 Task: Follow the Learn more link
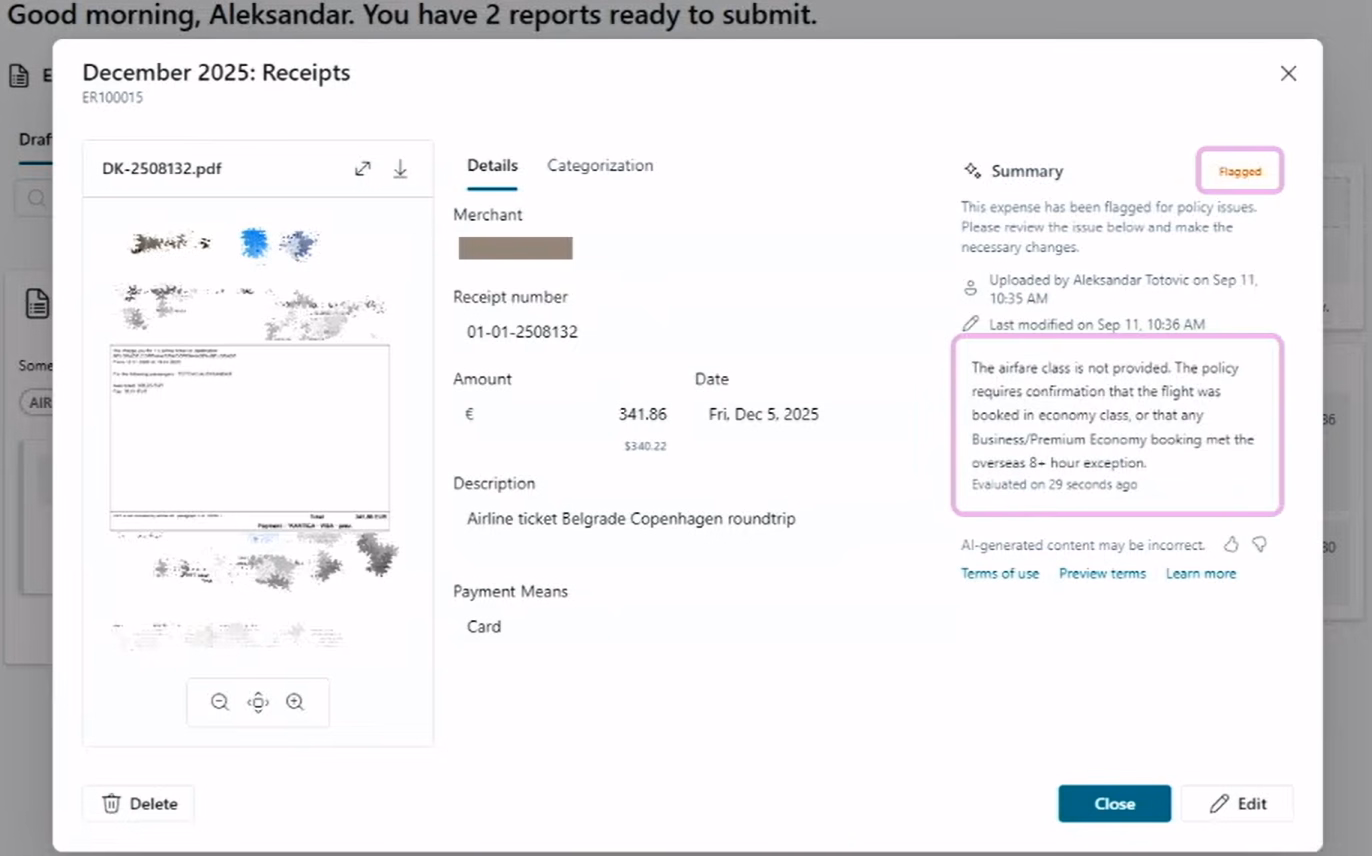(x=1201, y=574)
